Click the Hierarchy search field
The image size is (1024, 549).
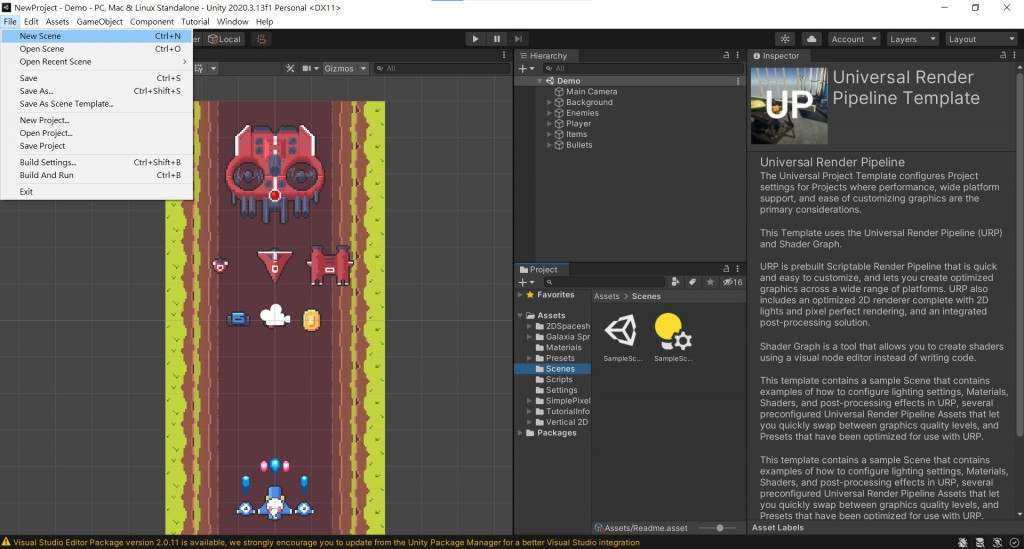click(643, 68)
